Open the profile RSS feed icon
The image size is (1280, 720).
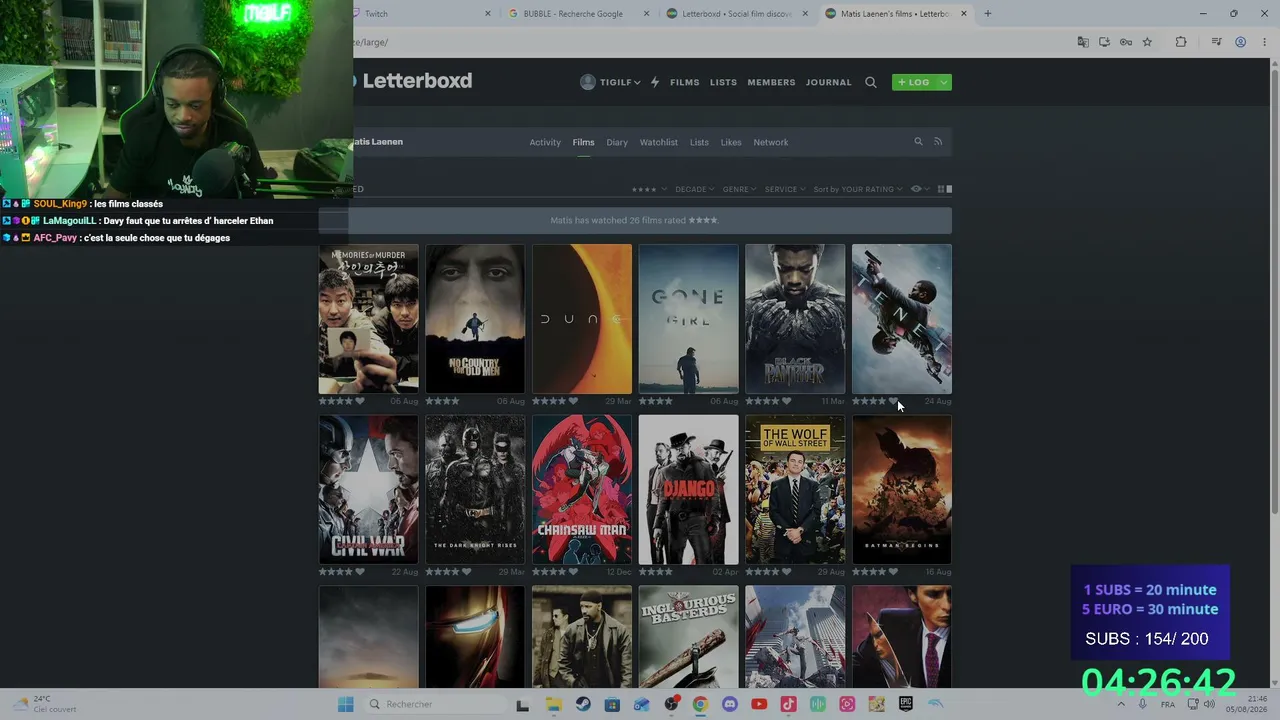click(938, 142)
